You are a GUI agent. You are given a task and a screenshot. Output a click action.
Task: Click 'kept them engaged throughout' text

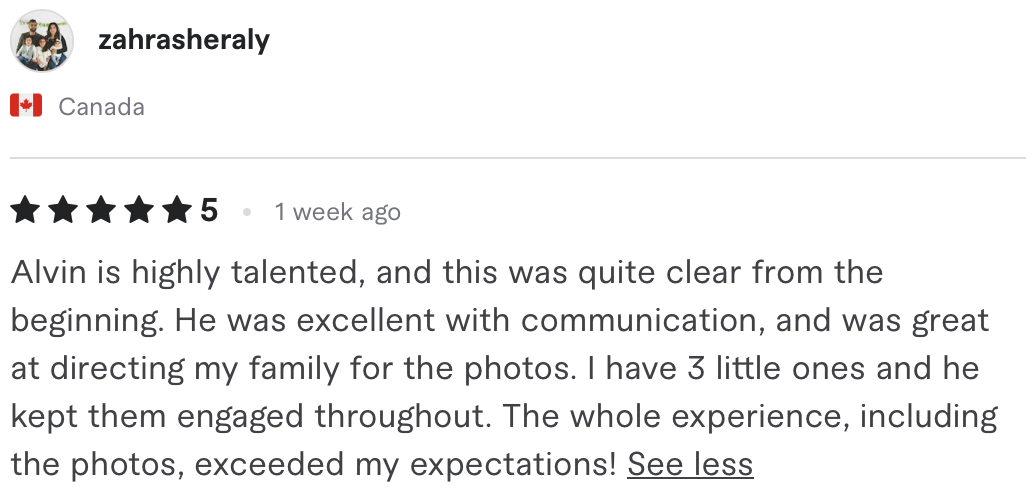pos(250,417)
